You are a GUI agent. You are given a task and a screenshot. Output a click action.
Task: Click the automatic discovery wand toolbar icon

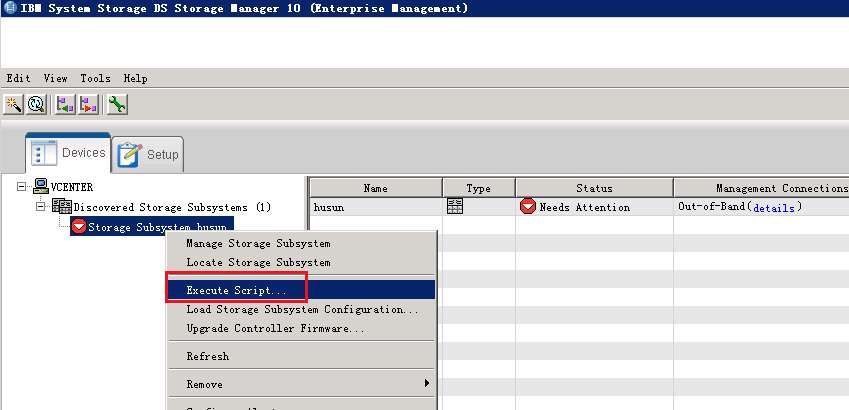tap(13, 103)
